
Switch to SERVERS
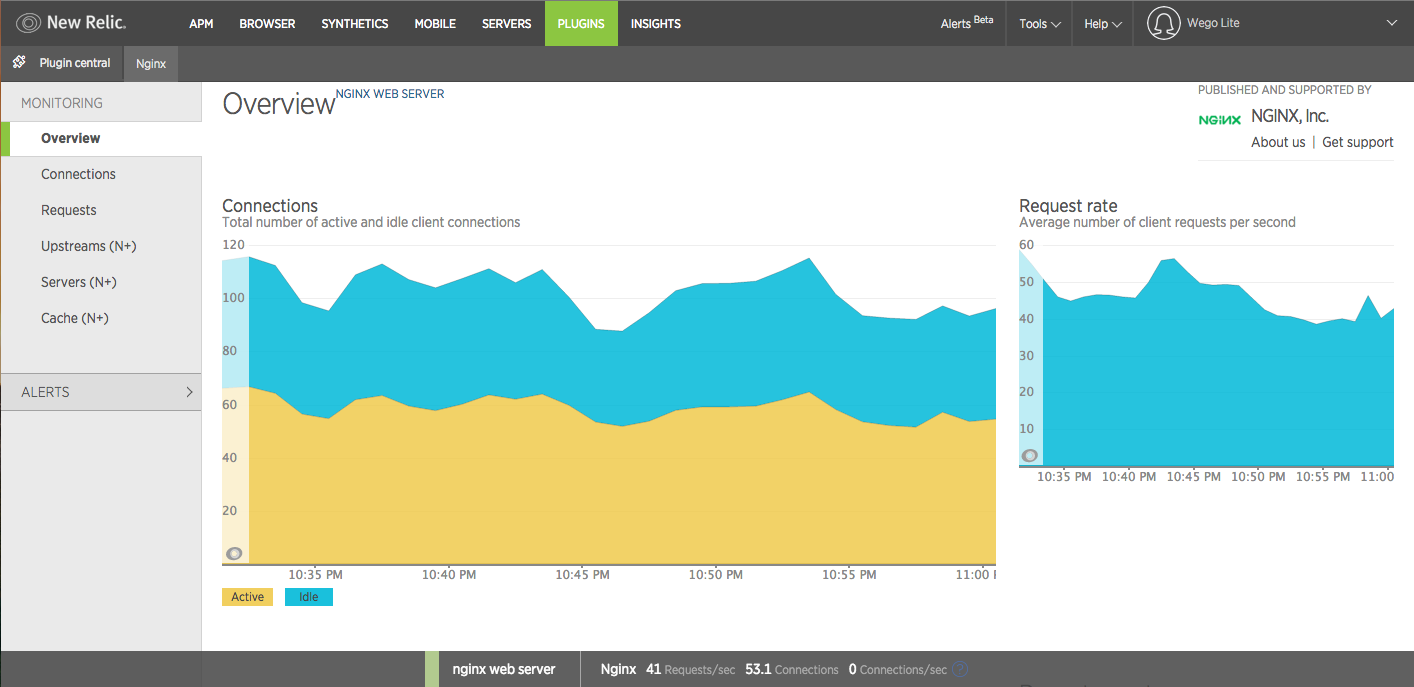(507, 23)
